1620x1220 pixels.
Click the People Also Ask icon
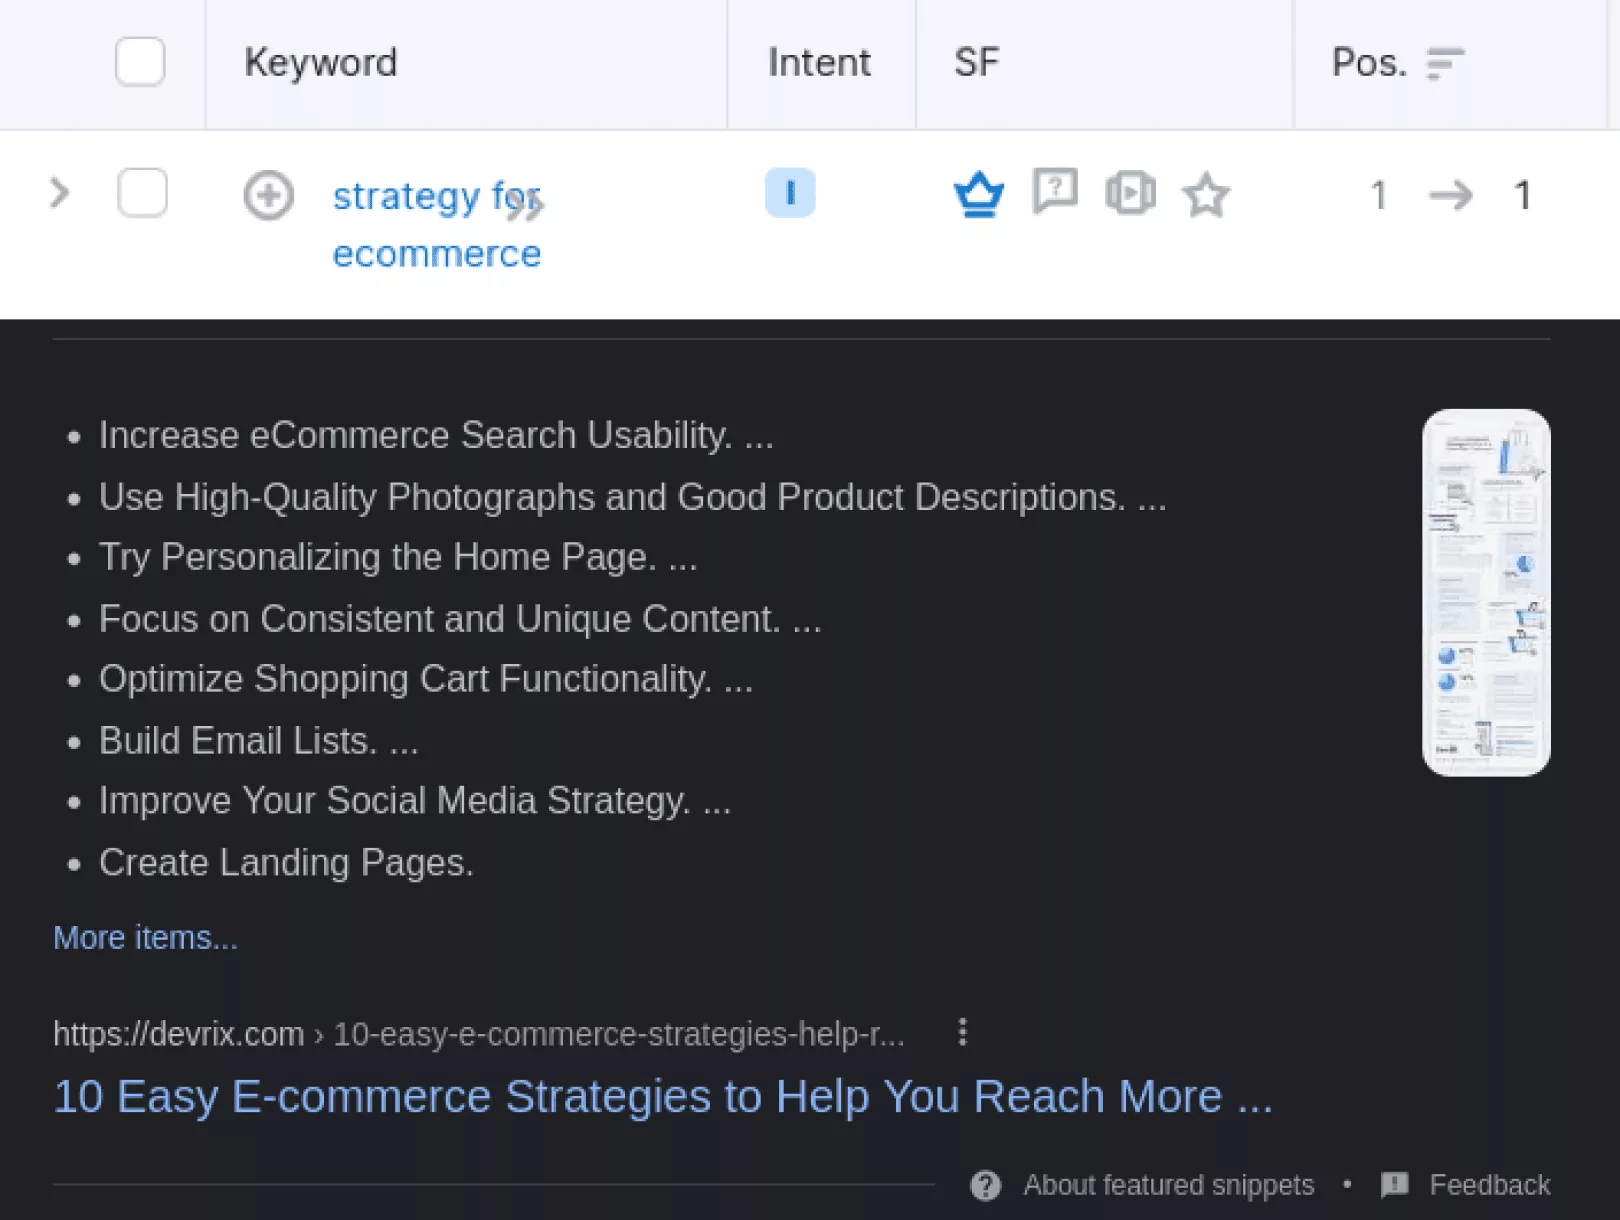point(1055,190)
